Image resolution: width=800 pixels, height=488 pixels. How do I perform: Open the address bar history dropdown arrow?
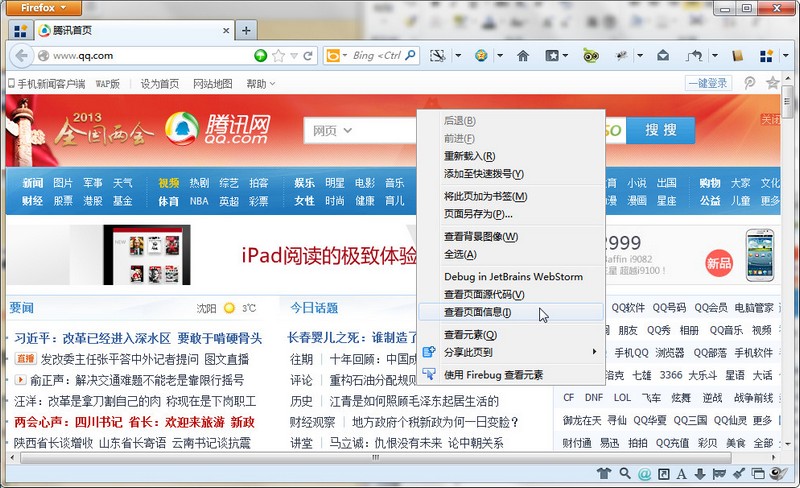(294, 56)
